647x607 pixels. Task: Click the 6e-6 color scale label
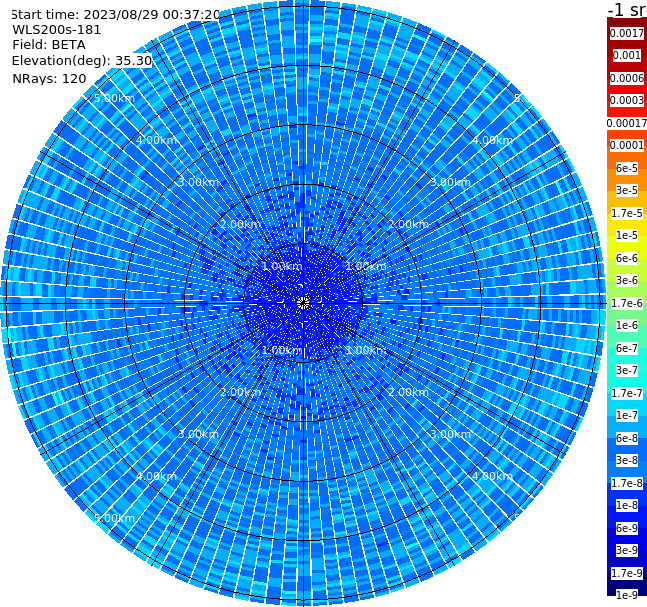[626, 258]
